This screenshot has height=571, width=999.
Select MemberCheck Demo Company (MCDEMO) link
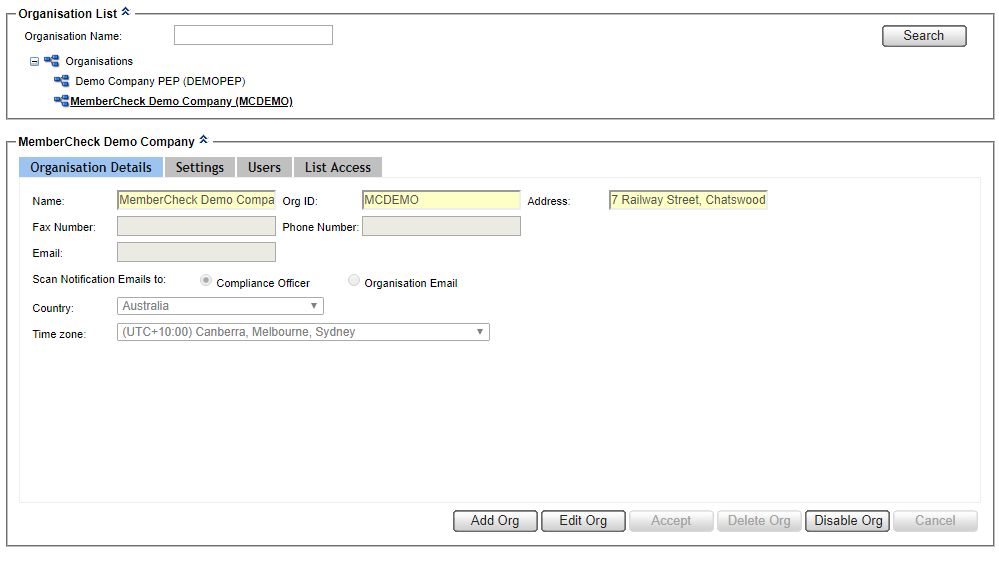click(182, 101)
